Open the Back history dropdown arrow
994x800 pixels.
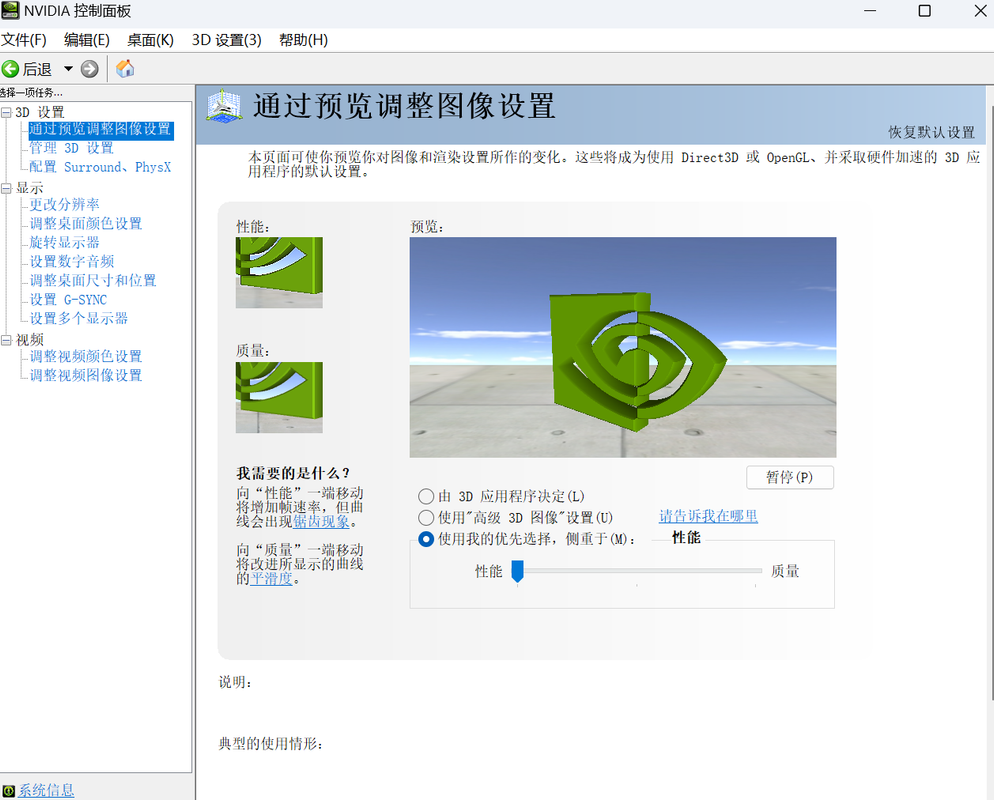point(68,68)
